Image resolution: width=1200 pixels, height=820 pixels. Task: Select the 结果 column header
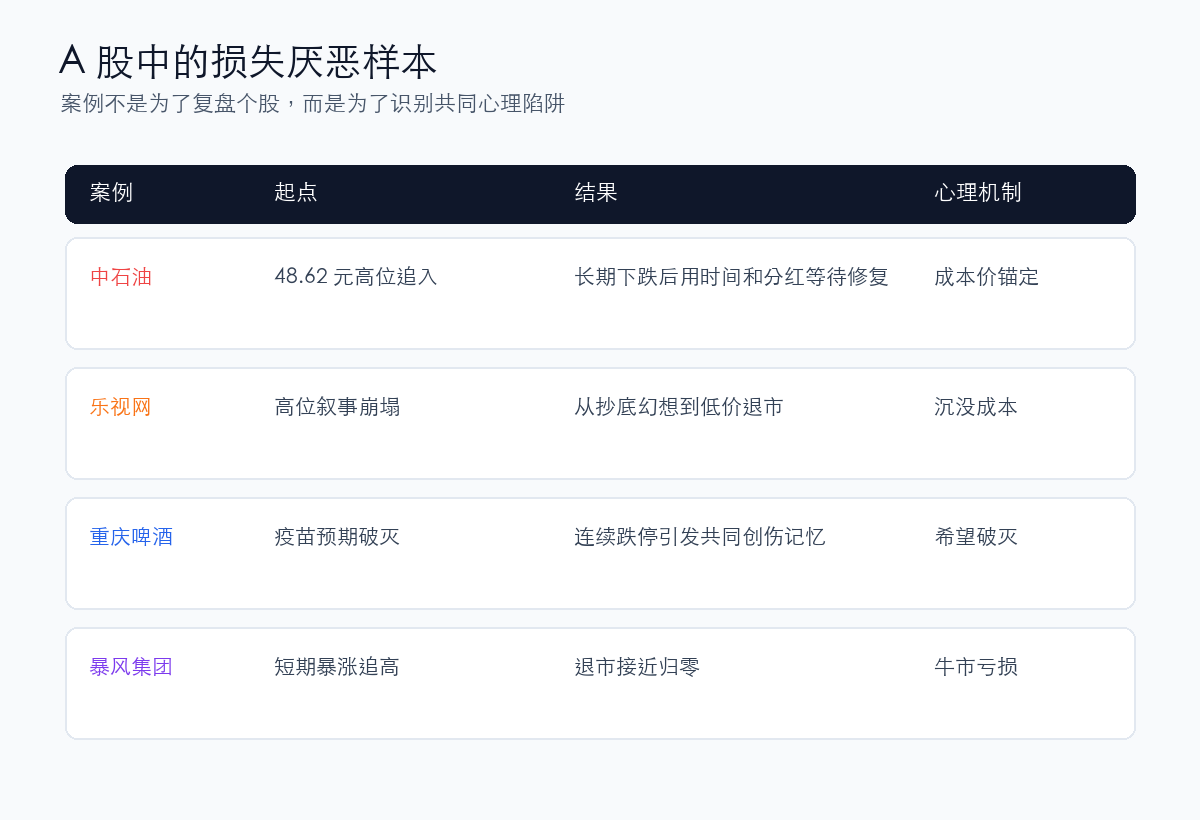pos(596,193)
